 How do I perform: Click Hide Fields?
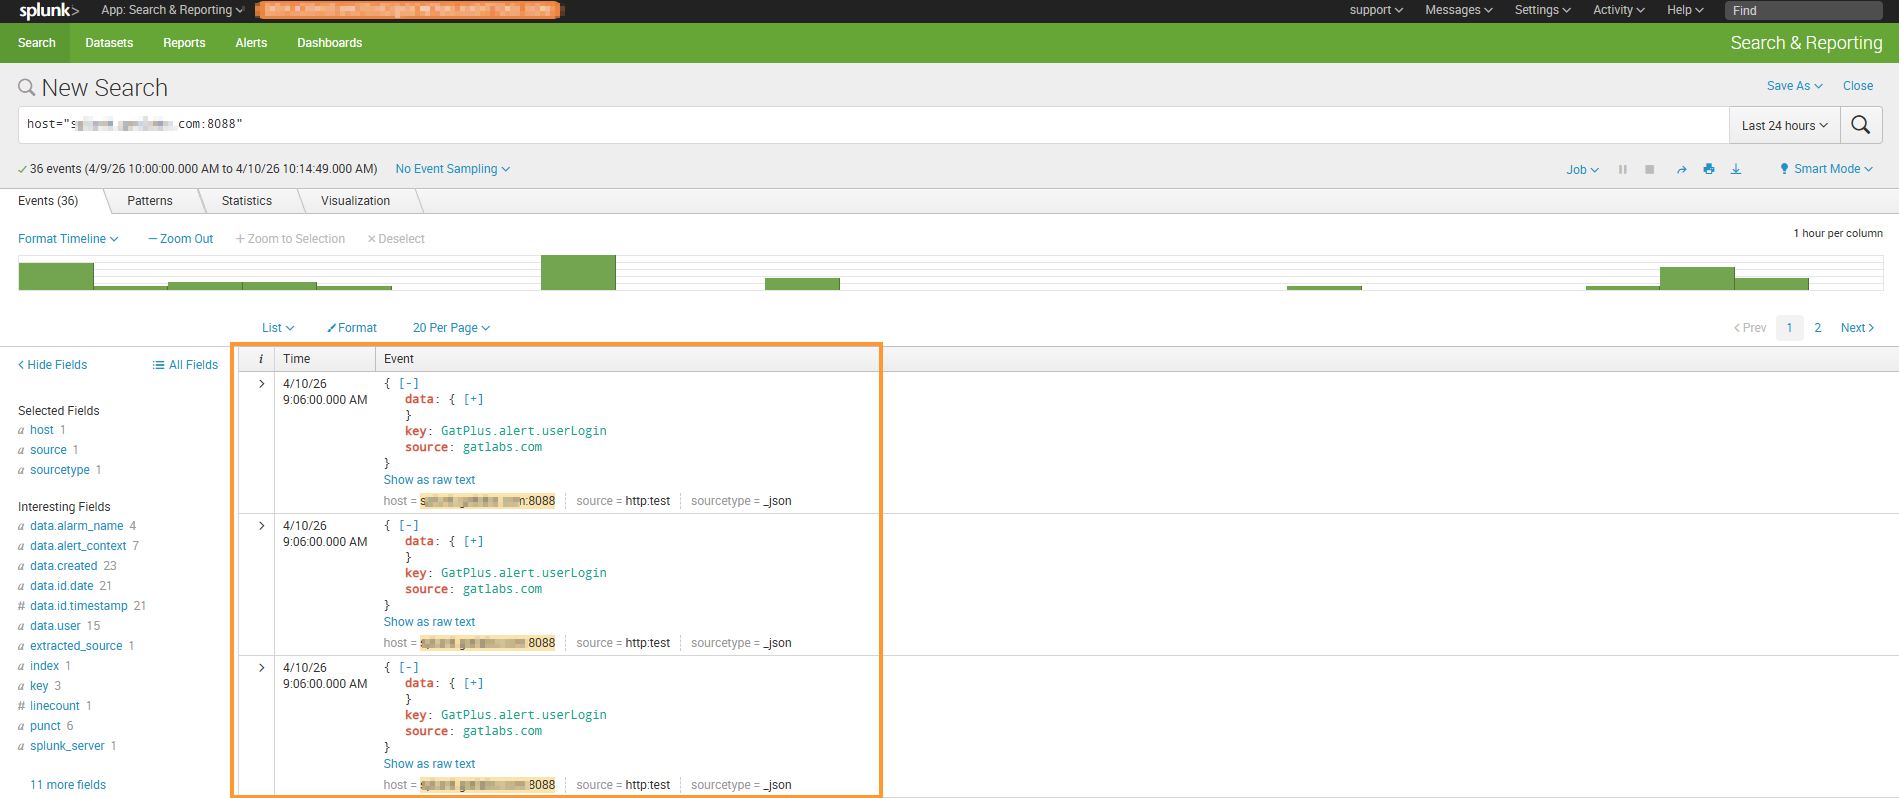52,365
